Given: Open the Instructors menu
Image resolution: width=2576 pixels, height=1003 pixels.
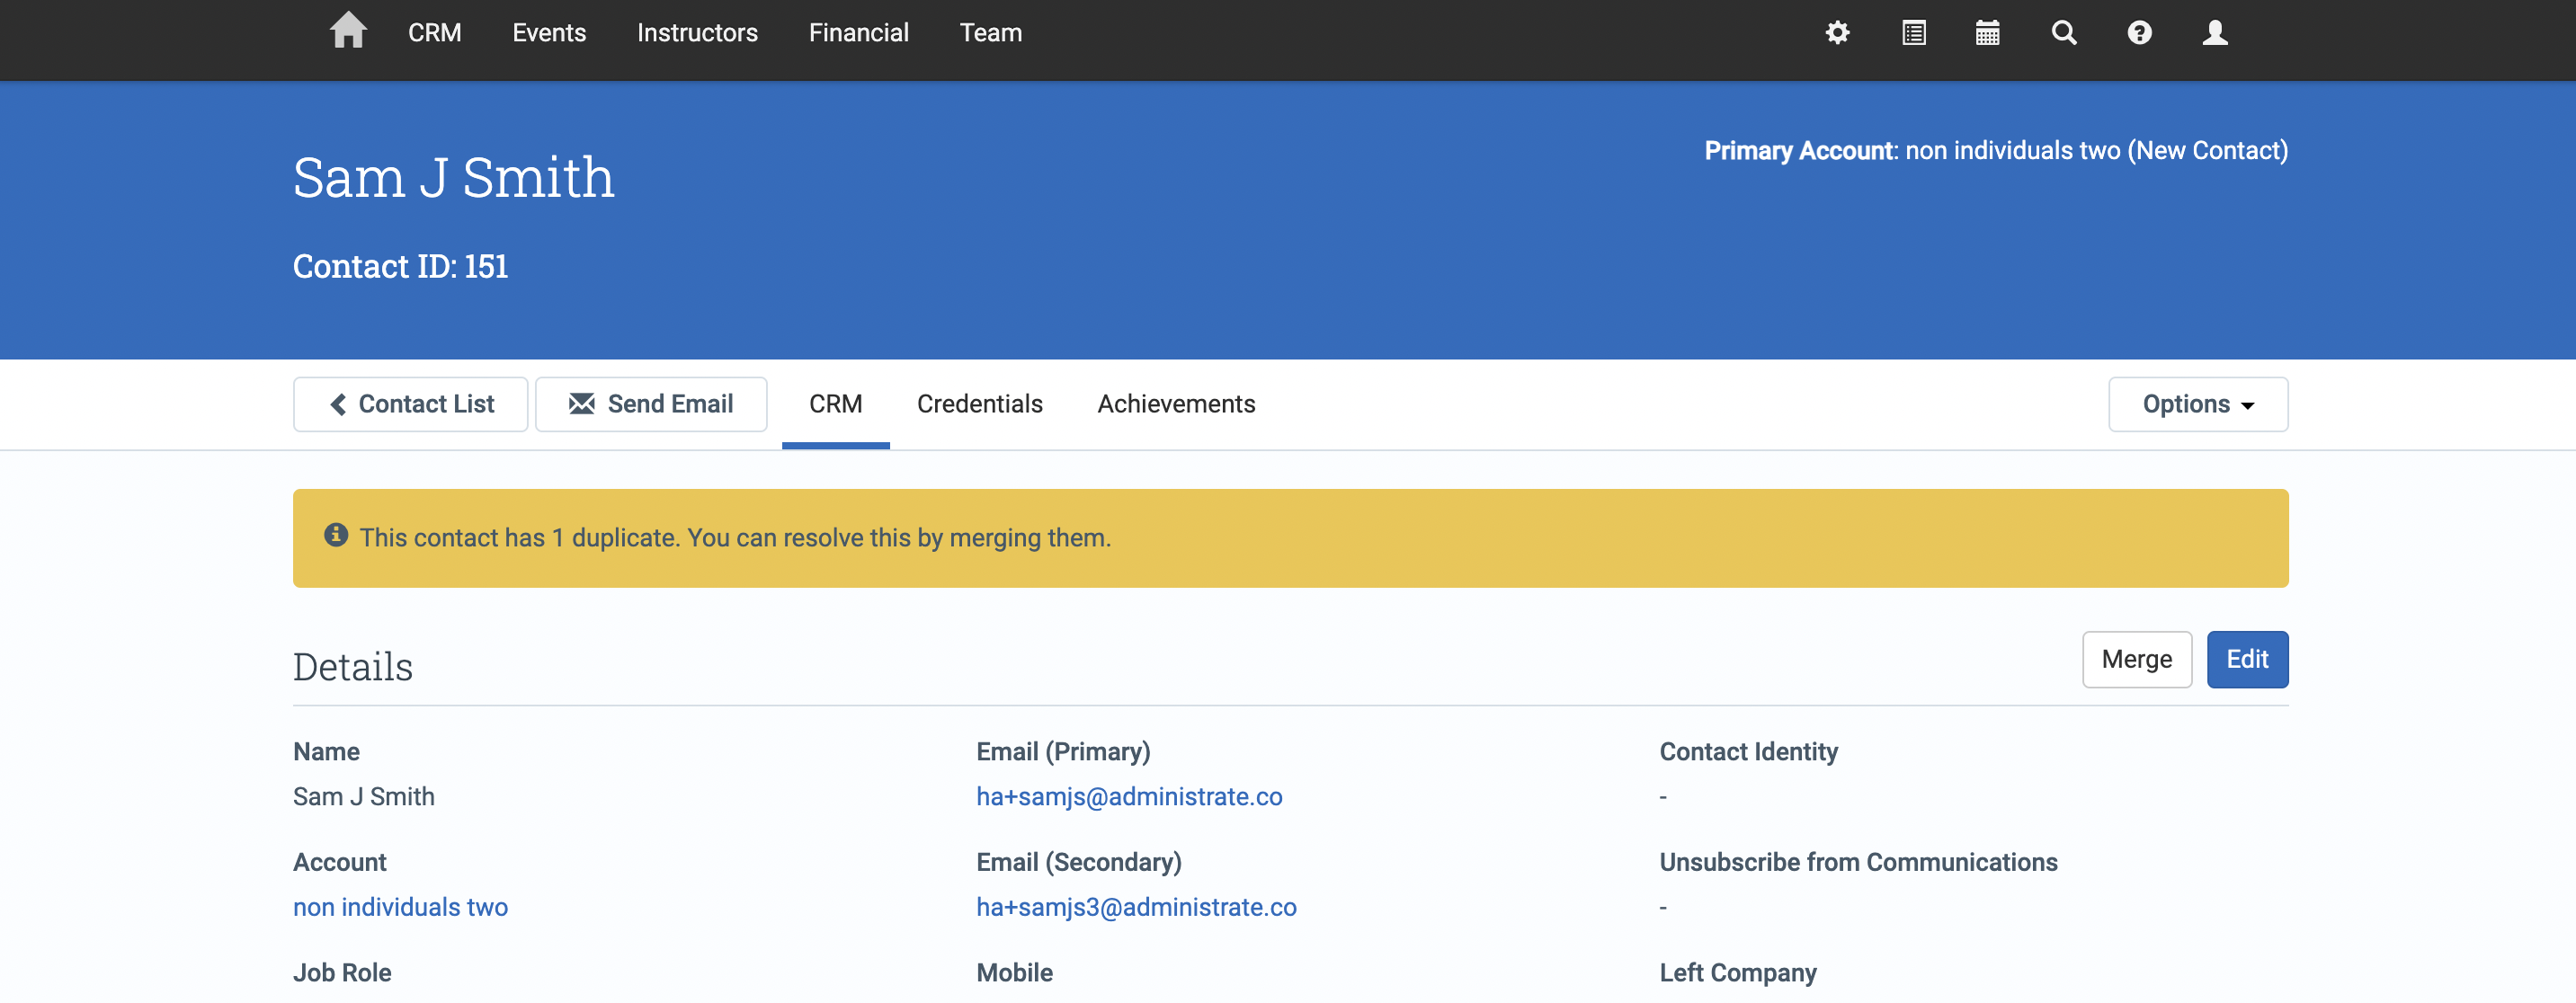Looking at the screenshot, I should click(x=697, y=33).
